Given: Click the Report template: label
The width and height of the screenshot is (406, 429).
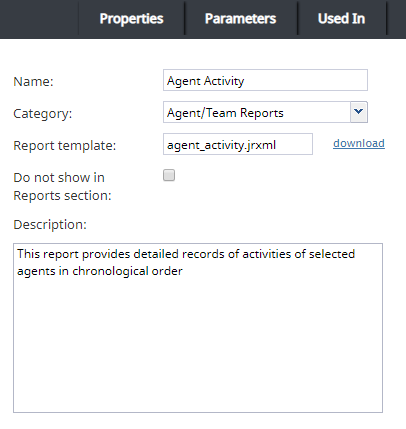Looking at the screenshot, I should coord(64,146).
